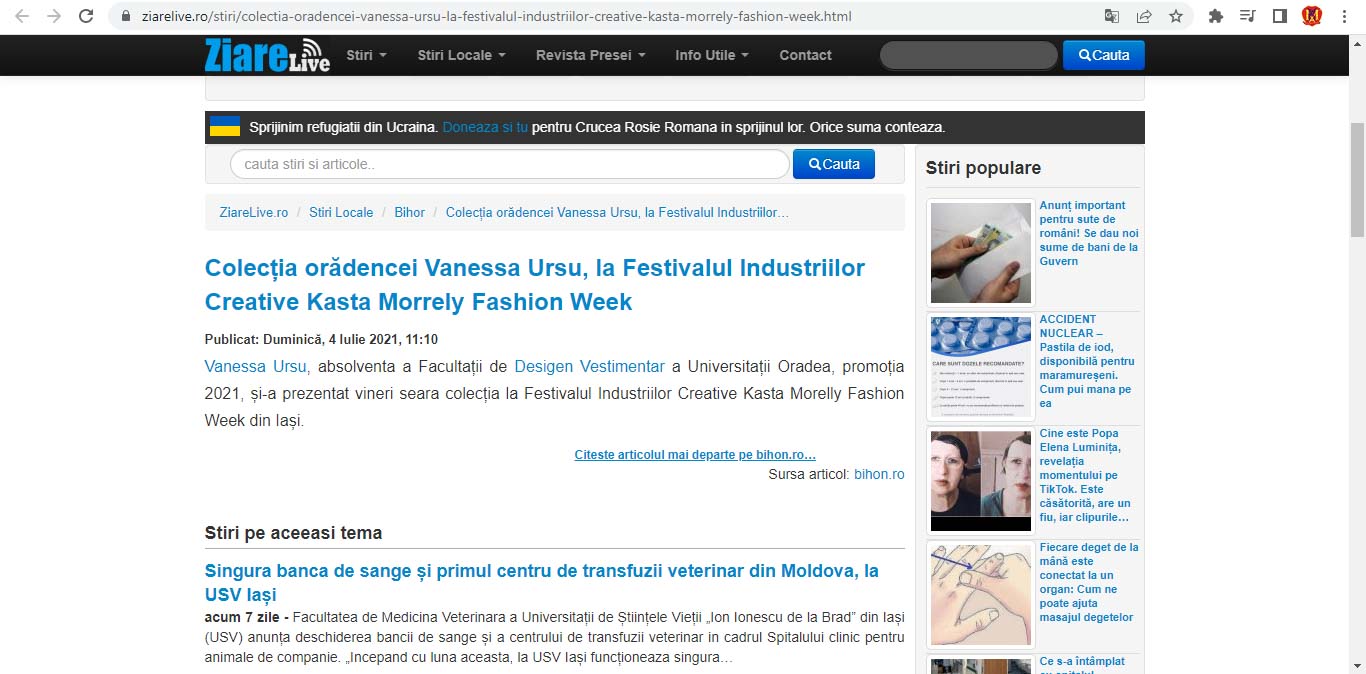The image size is (1366, 674).
Task: Read 'Anunț important pentru sute de români'
Action: coord(1089,233)
